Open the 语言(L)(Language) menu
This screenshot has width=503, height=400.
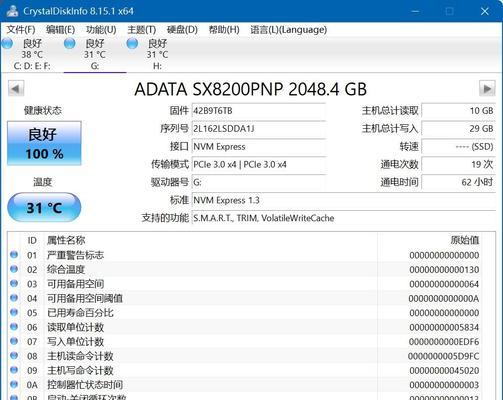click(289, 30)
